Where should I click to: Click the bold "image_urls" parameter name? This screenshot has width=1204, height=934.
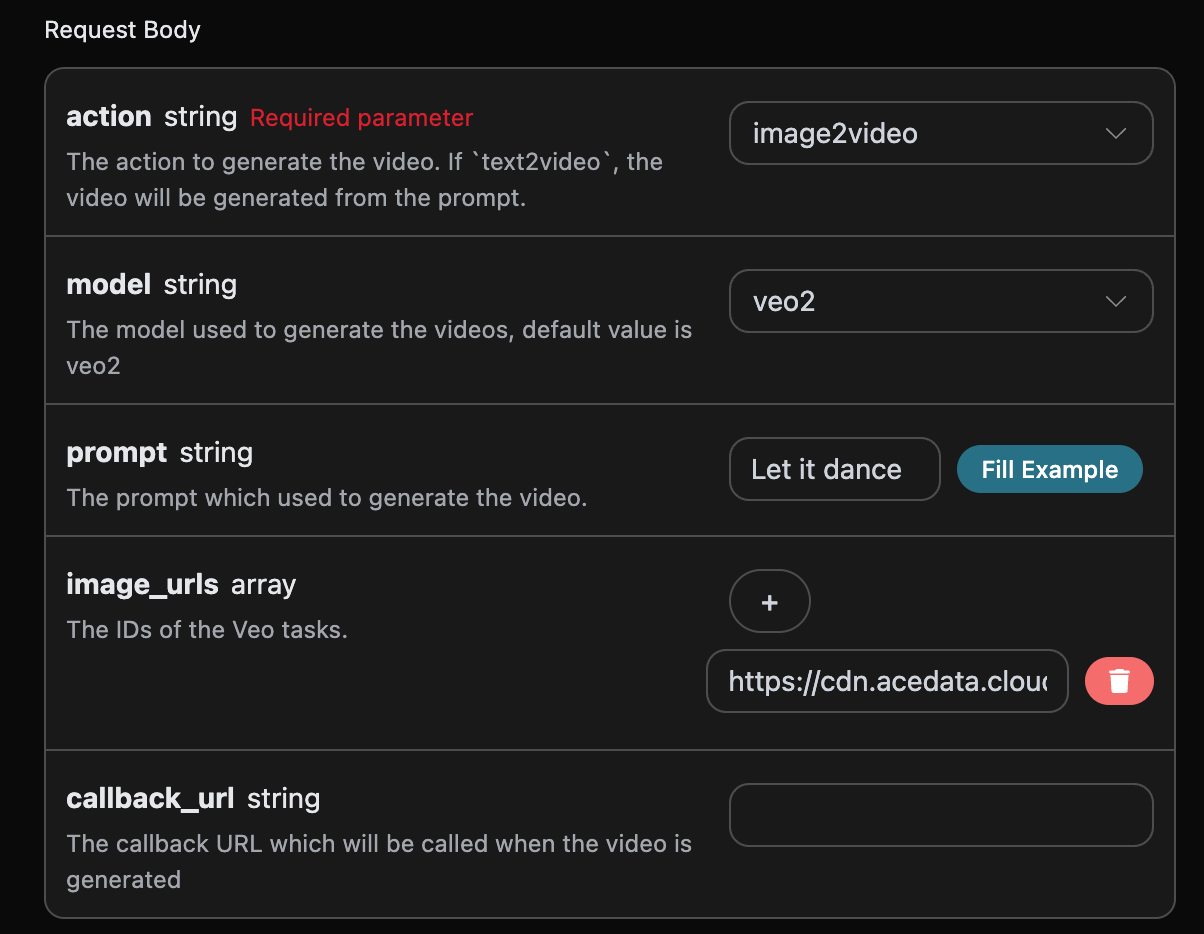point(142,584)
